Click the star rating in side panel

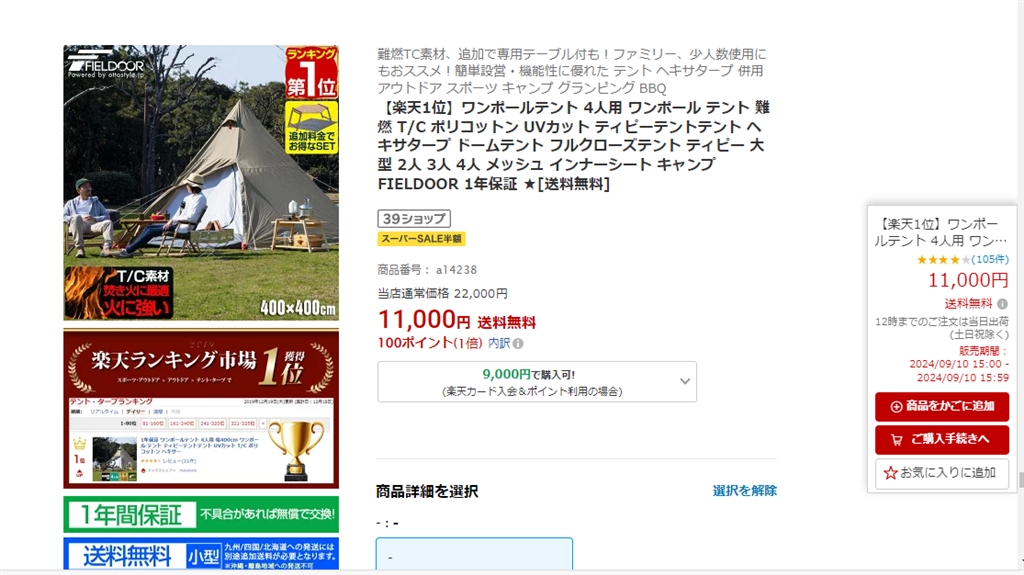[943, 259]
